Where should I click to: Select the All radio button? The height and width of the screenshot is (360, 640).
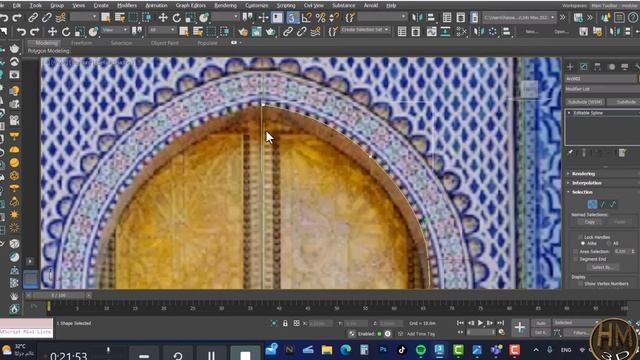click(609, 243)
